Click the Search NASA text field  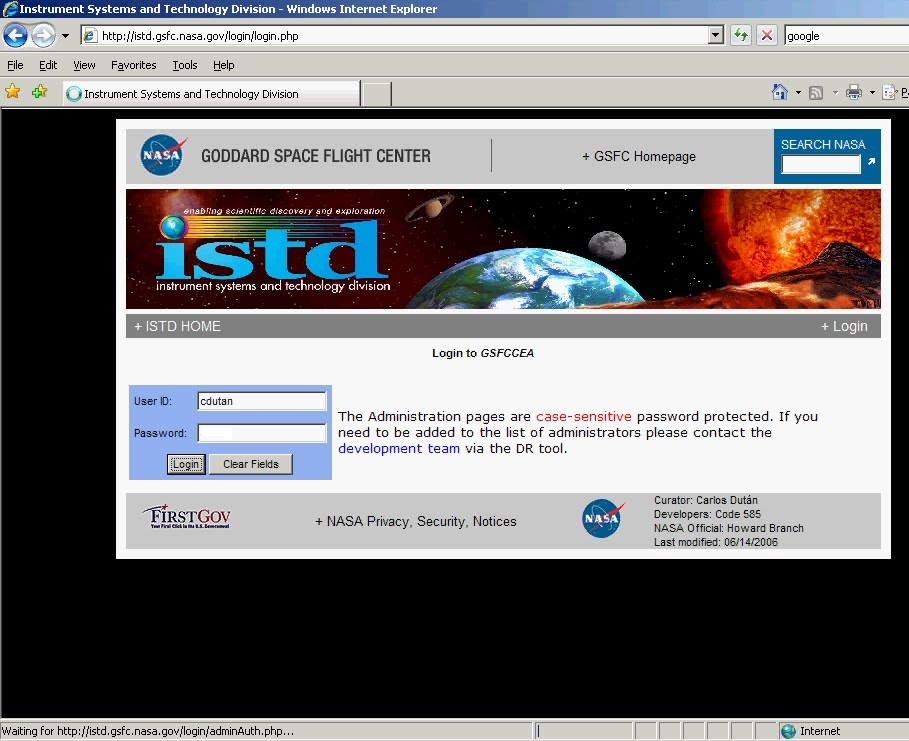(821, 165)
